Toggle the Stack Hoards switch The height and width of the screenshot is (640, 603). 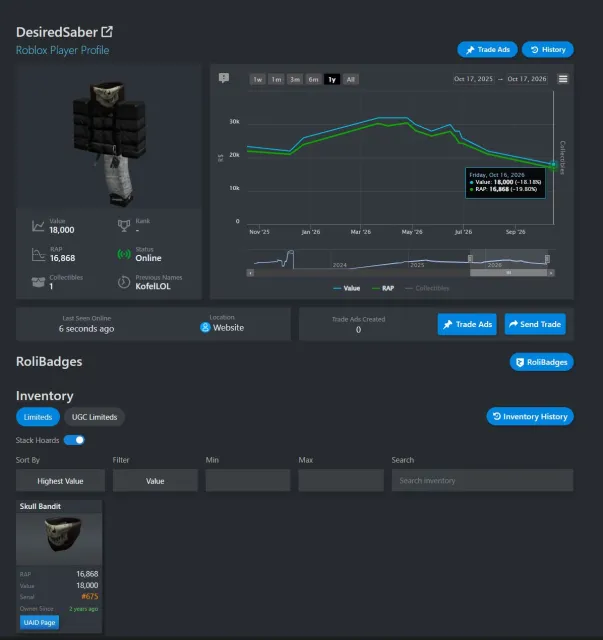74,440
